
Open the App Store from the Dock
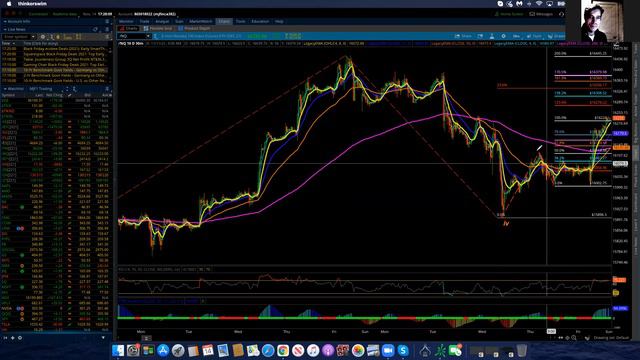(x=163, y=351)
